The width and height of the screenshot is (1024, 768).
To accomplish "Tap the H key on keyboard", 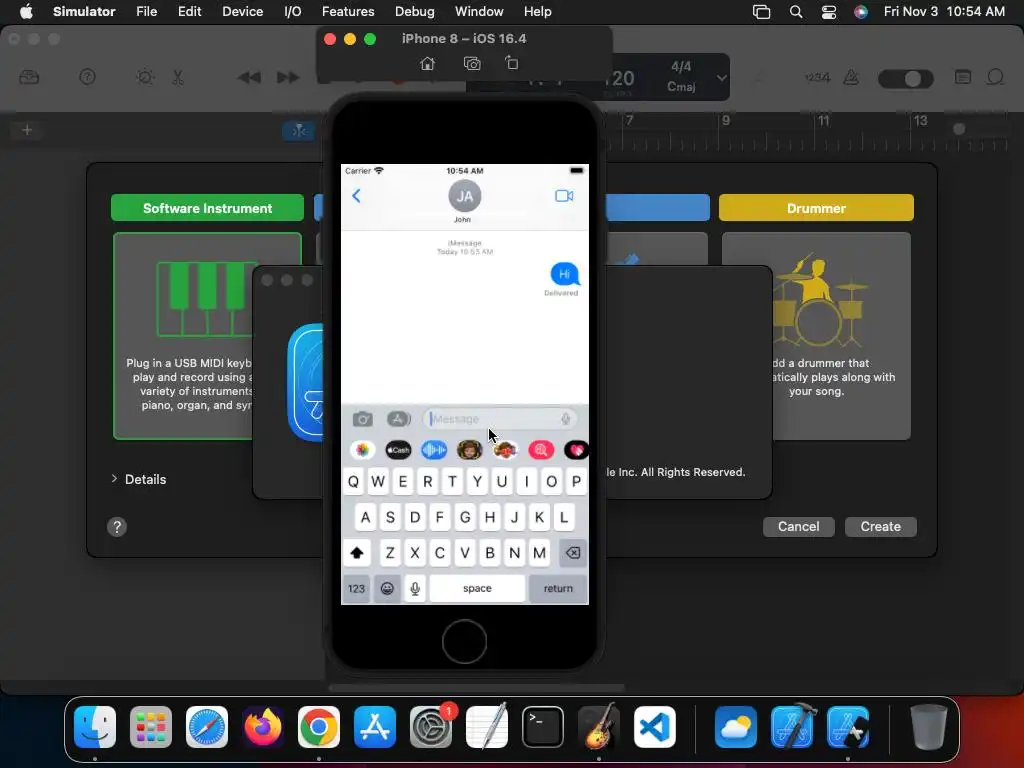I will click(490, 518).
